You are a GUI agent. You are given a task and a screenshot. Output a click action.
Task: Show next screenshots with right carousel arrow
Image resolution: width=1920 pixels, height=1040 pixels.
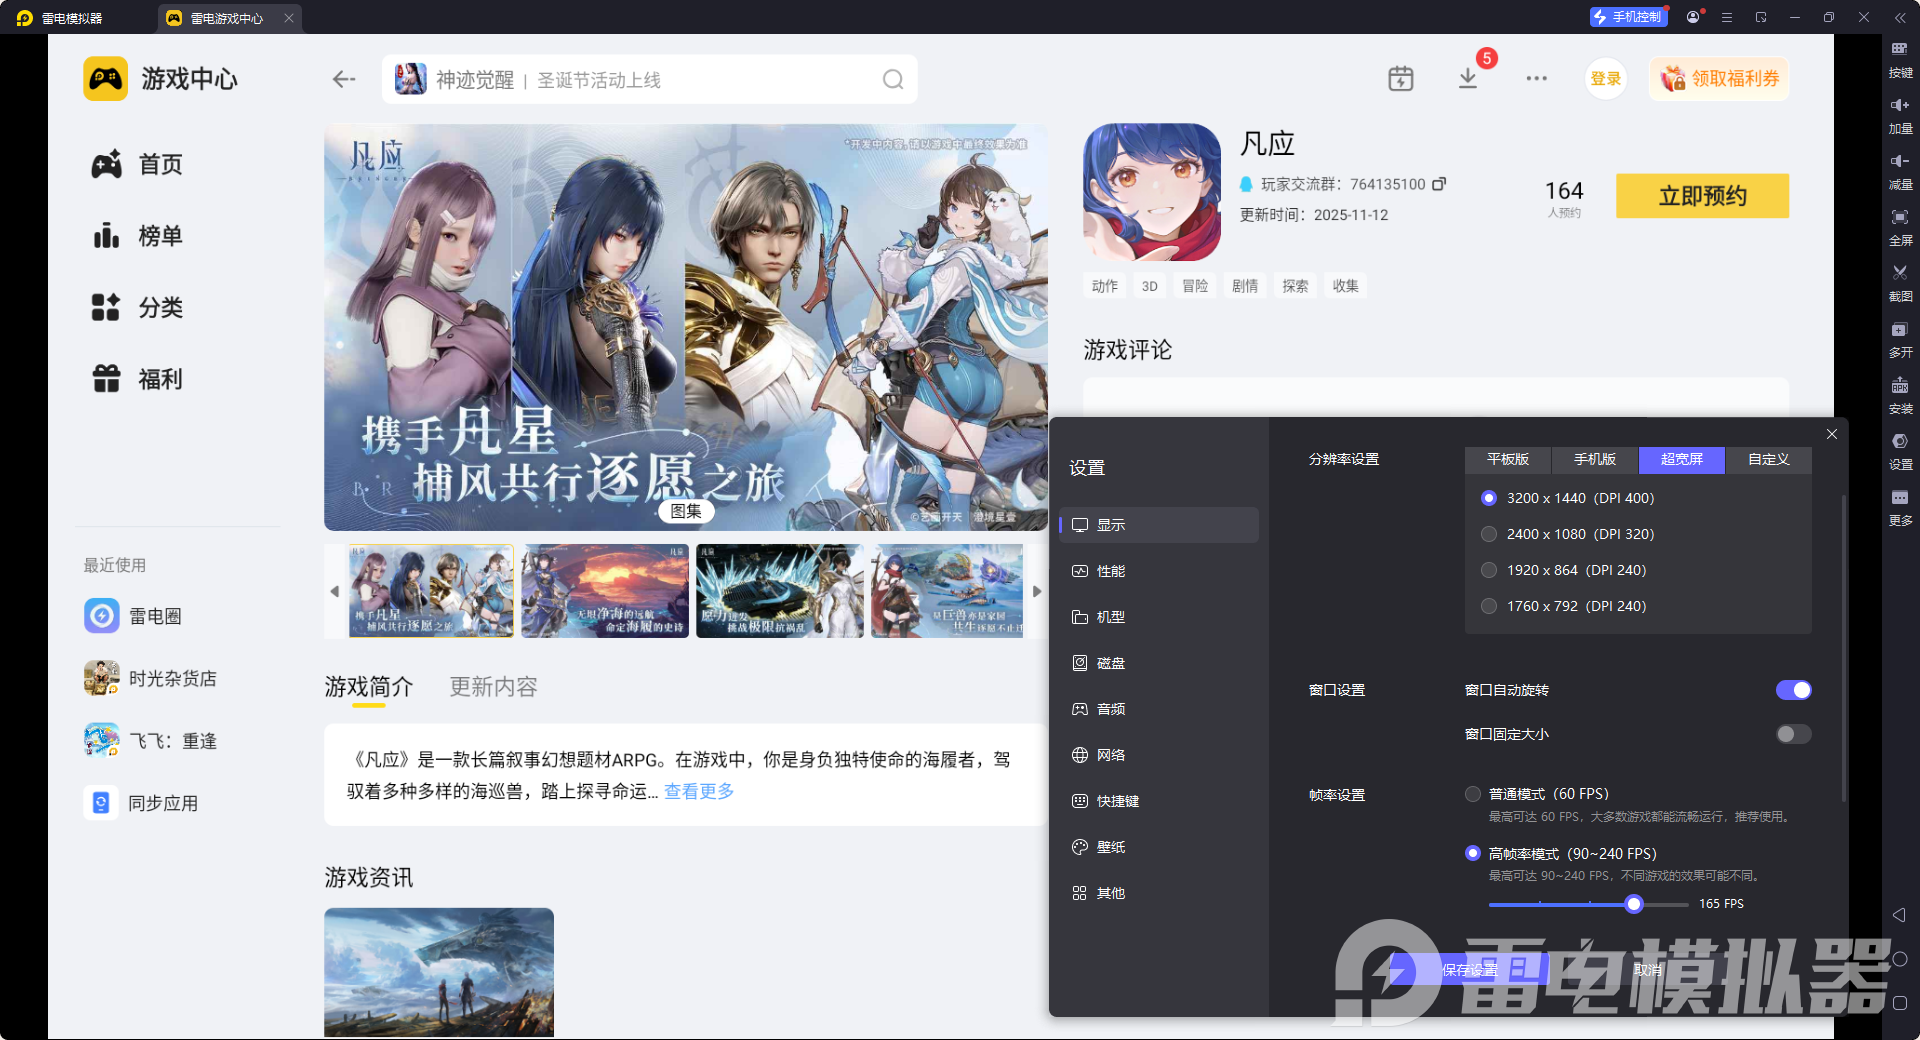click(1037, 591)
